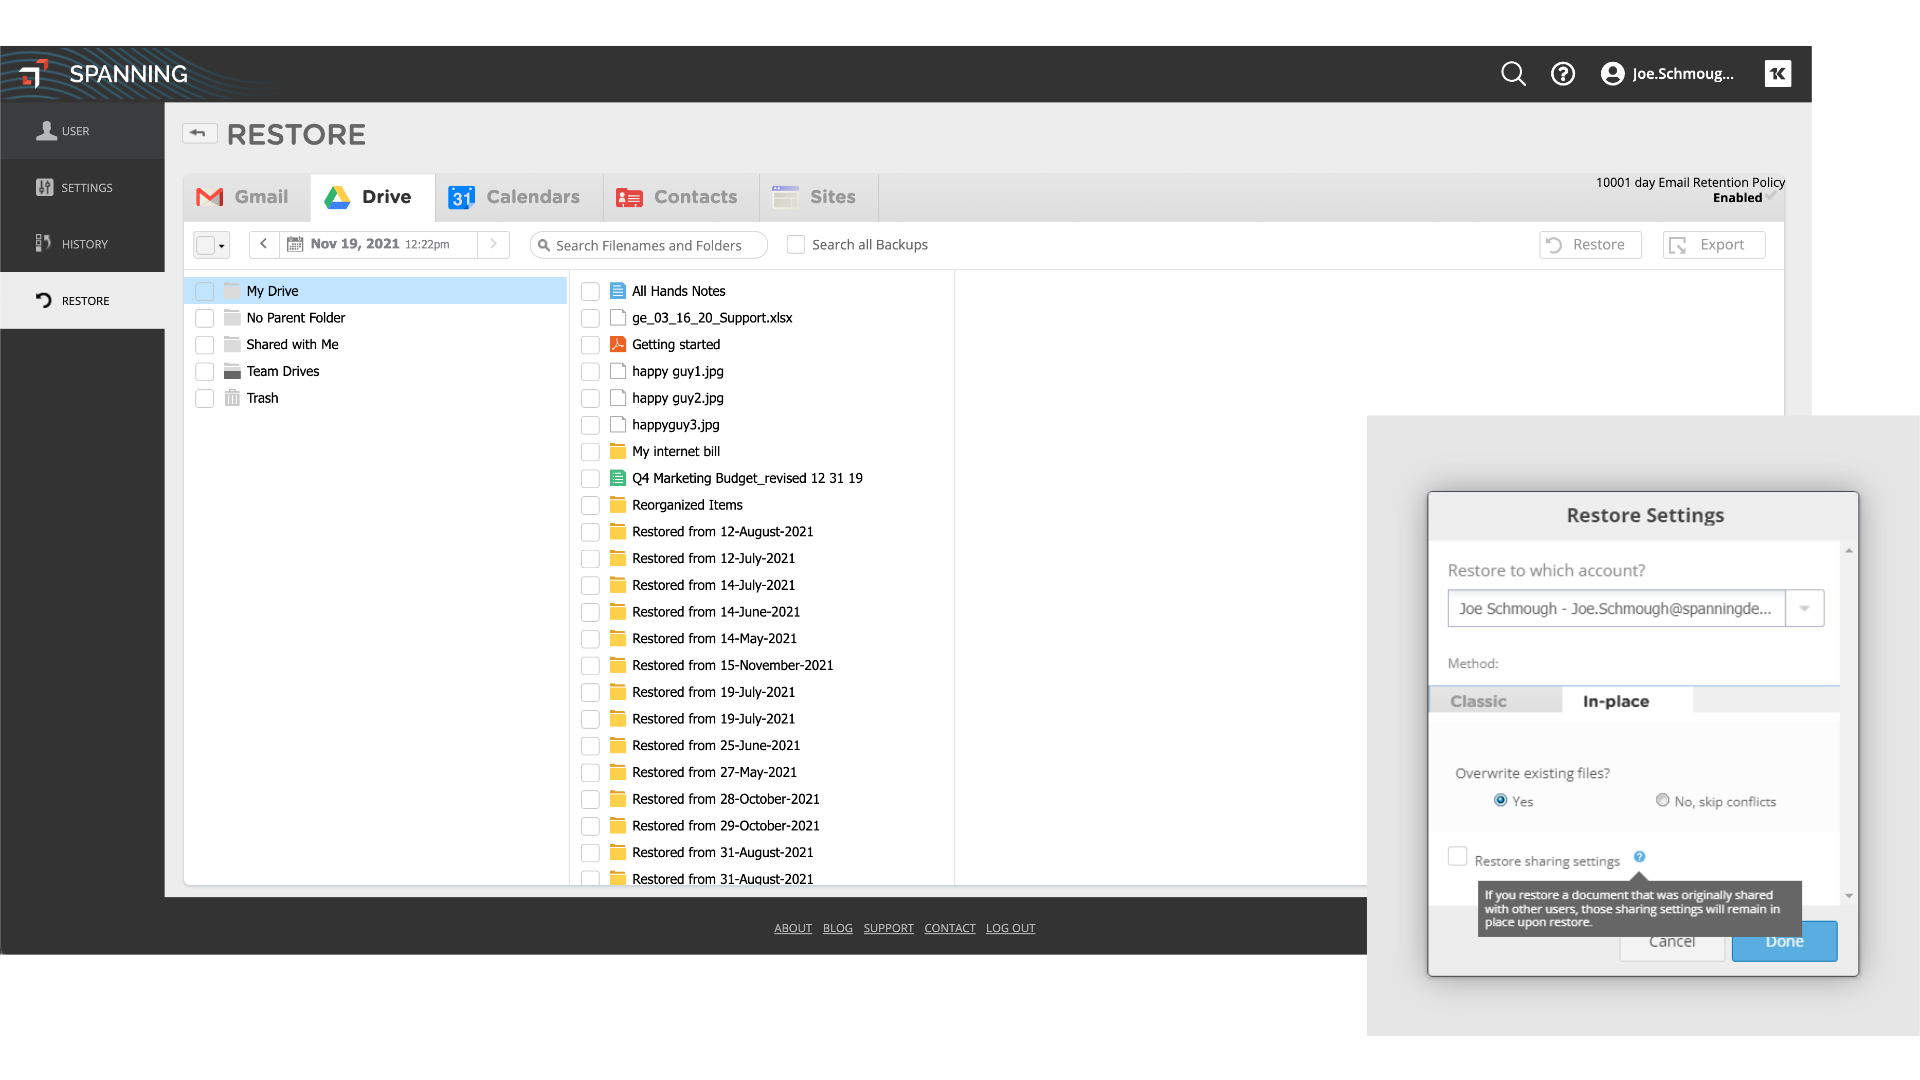Click the back date navigation arrow
Viewport: 1920px width, 1080px height.
[x=265, y=244]
